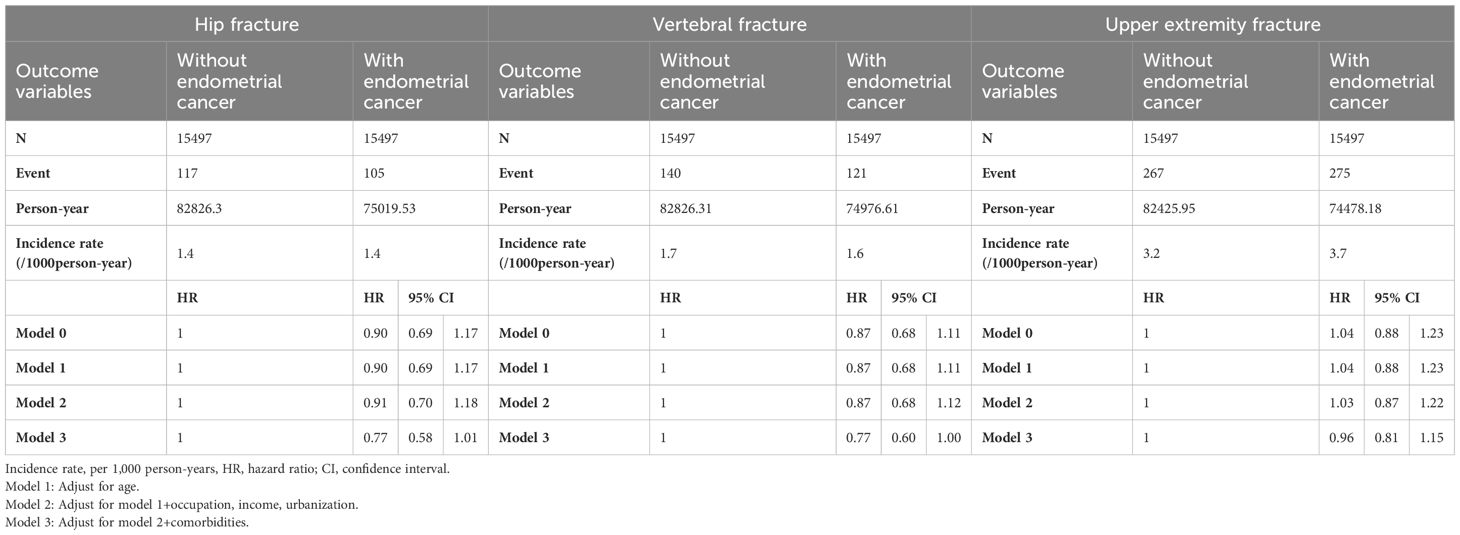This screenshot has width=1460, height=535.
Task: Select the Upper extremity fracture header
Action: pos(1213,24)
